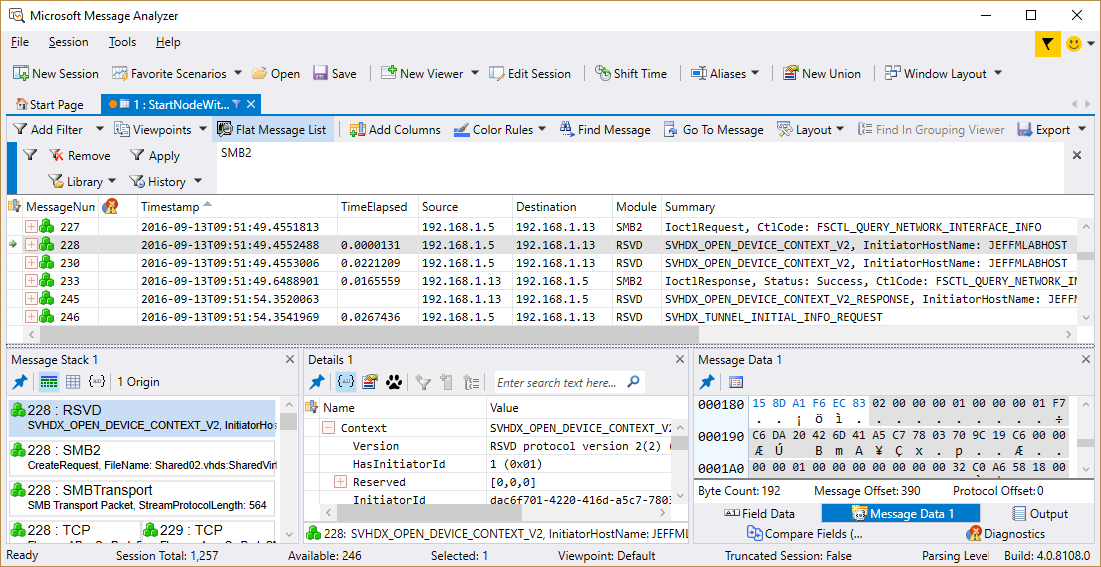
Task: Open the Session menu
Action: click(68, 42)
